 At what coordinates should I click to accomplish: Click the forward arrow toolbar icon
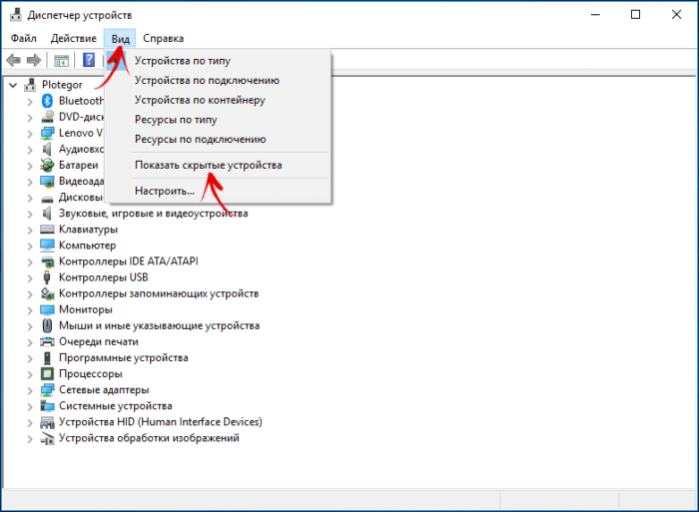tap(34, 60)
